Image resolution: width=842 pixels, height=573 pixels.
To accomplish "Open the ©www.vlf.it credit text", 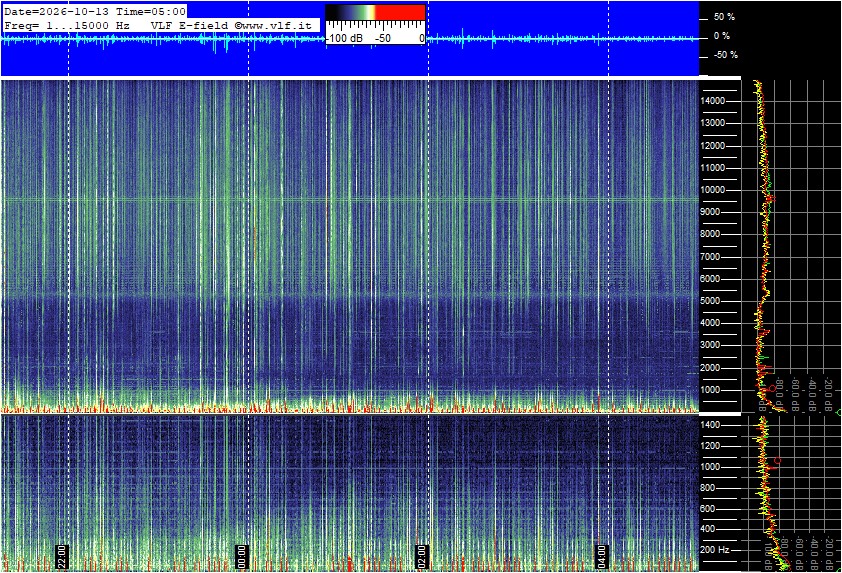I will [x=272, y=25].
